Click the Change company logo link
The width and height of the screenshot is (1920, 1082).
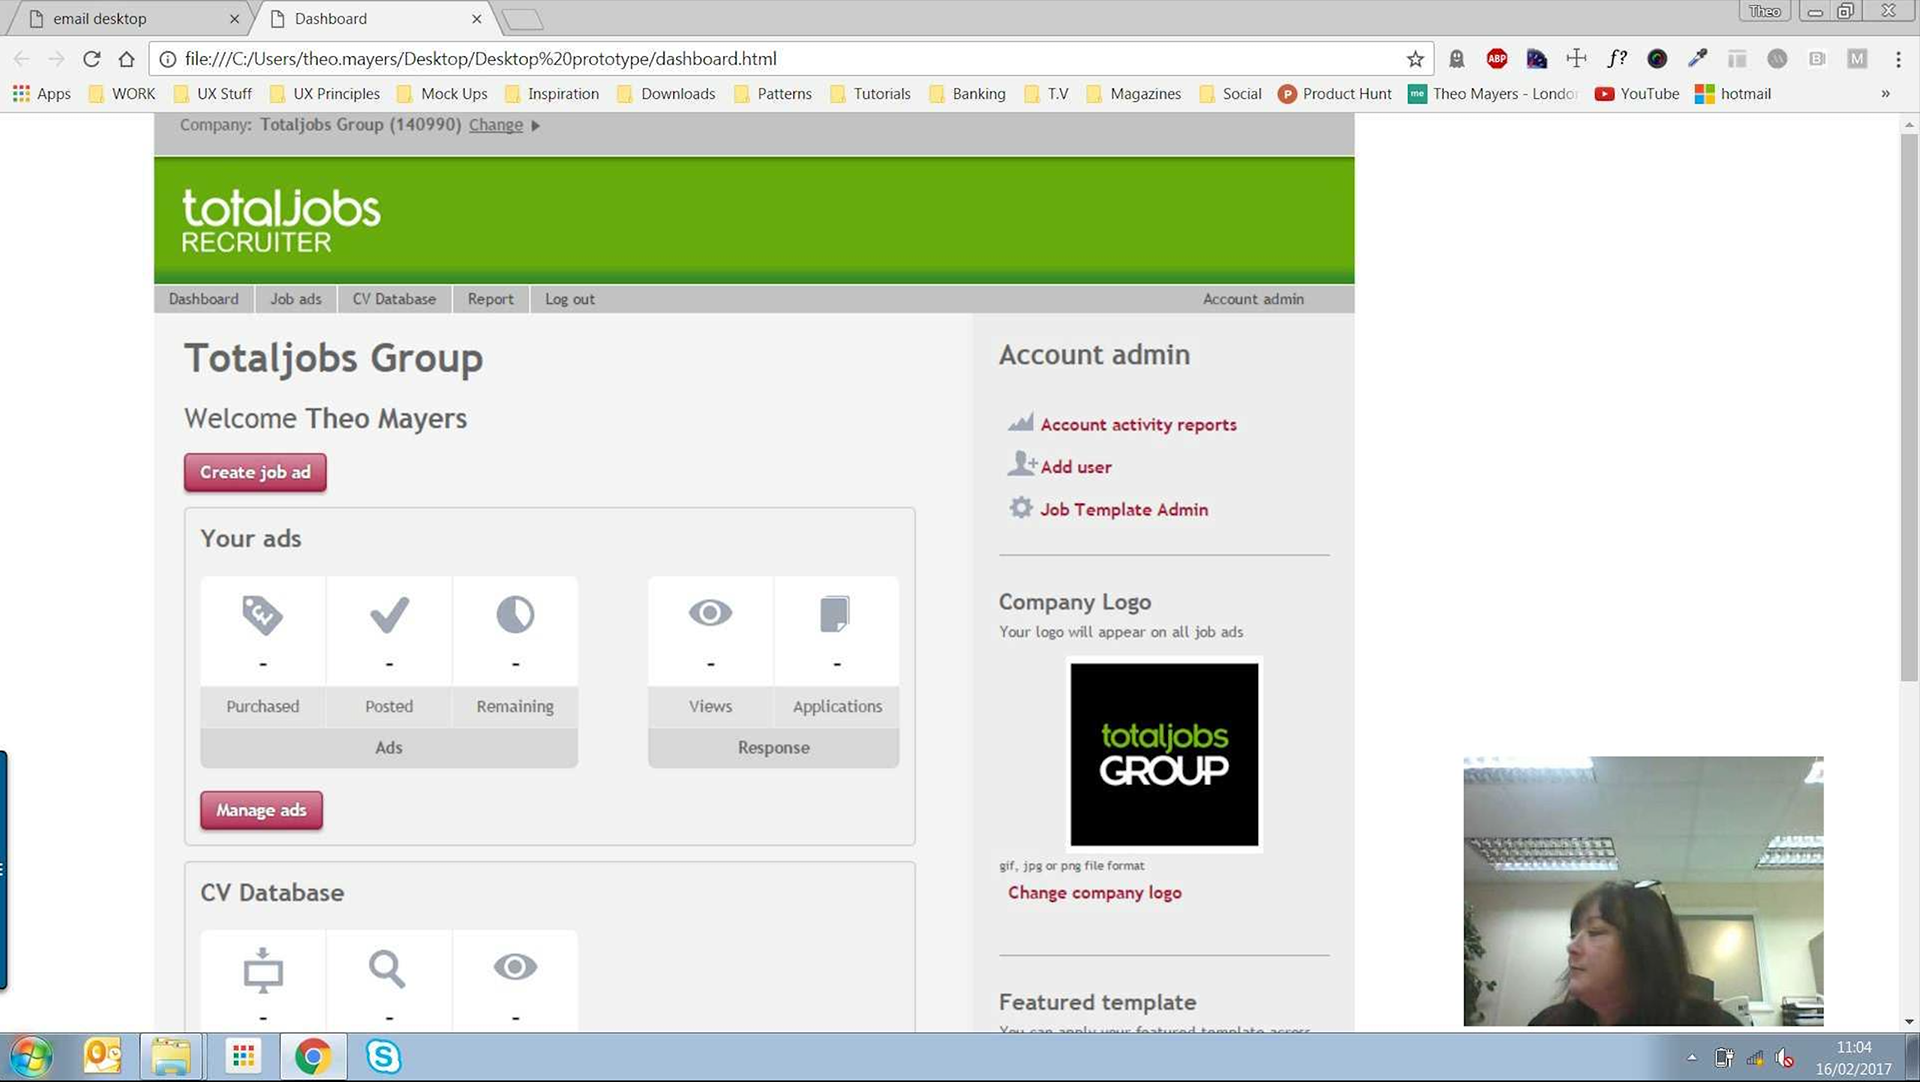[x=1094, y=893]
